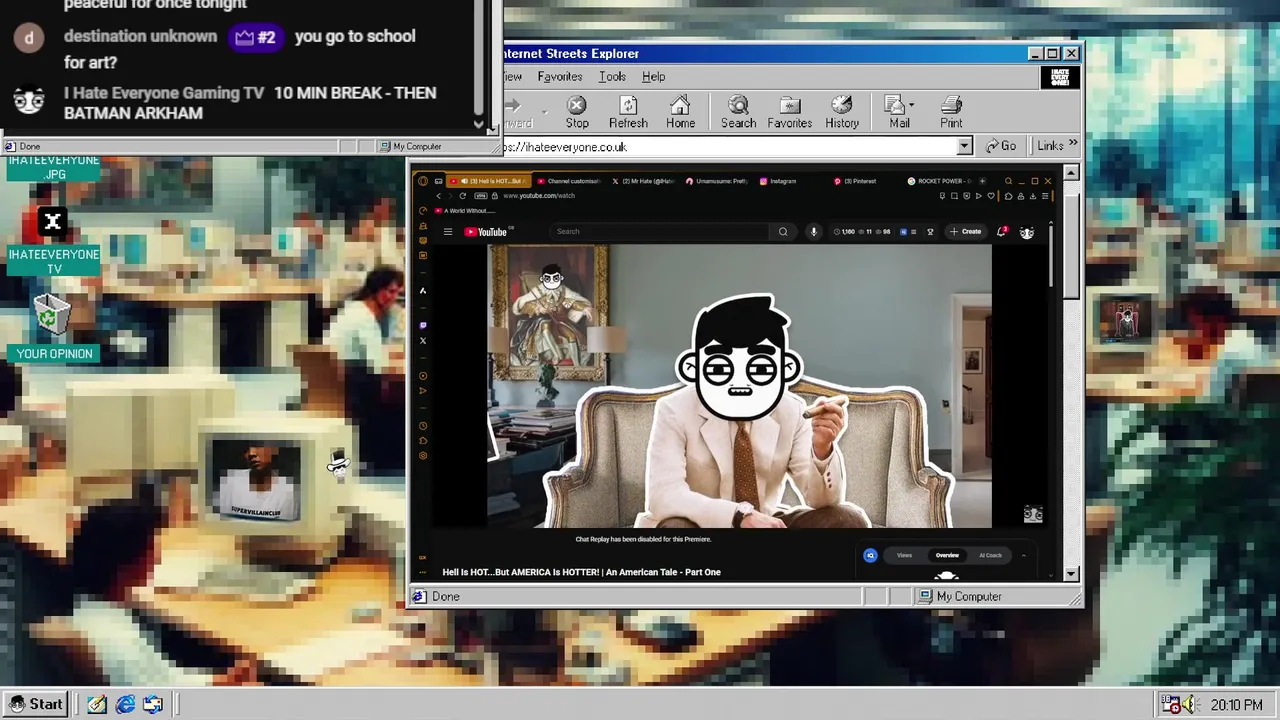Open Favorites toolbar button
Image resolution: width=1280 pixels, height=720 pixels.
(x=790, y=112)
